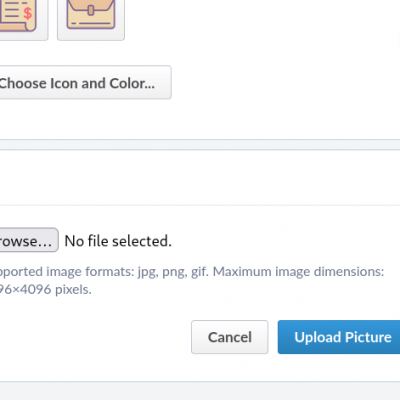Cancel the picture upload
Viewport: 400px width, 400px height.
[x=230, y=337]
